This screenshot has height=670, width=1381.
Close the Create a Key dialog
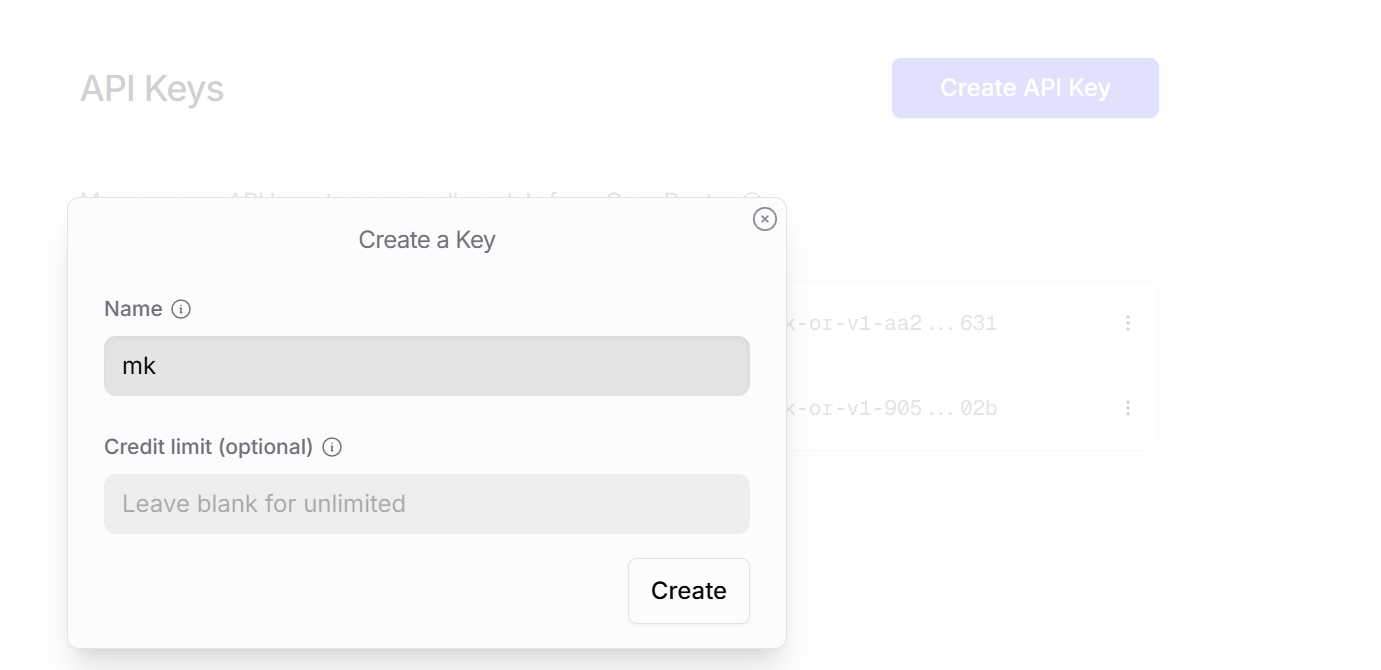(x=765, y=219)
